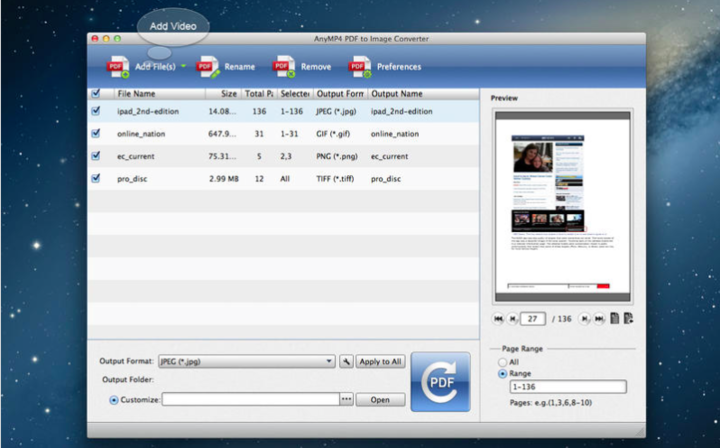The image size is (720, 448).
Task: Sort by the File Name column header
Action: tap(159, 94)
